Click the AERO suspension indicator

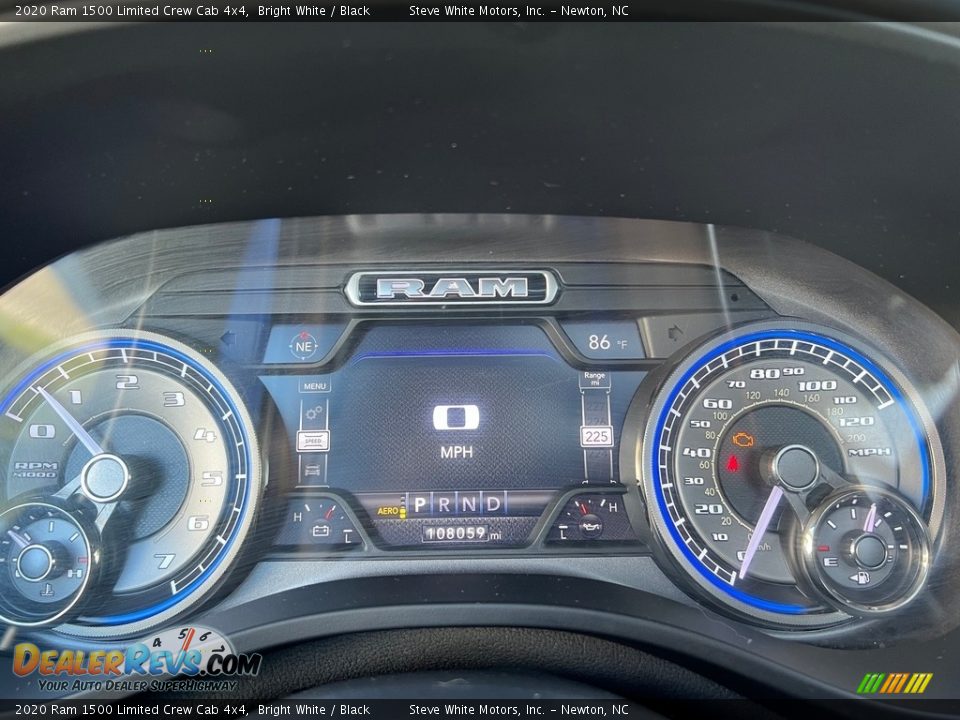pyautogui.click(x=391, y=511)
